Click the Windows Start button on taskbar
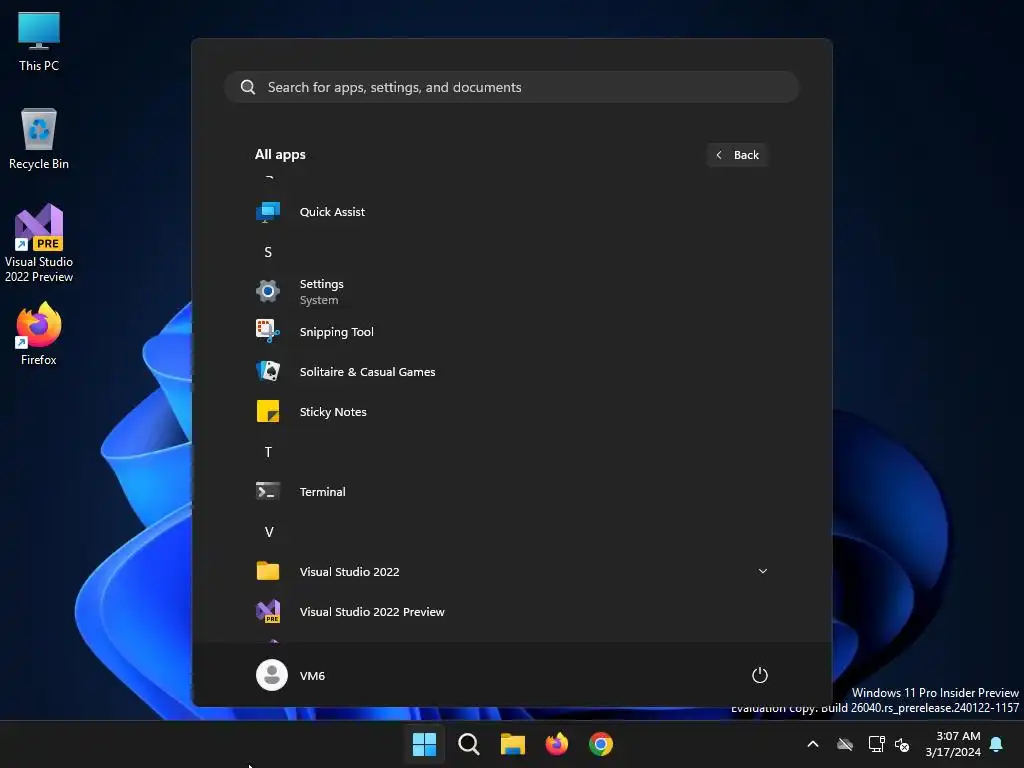Image resolution: width=1024 pixels, height=768 pixels. (424, 744)
